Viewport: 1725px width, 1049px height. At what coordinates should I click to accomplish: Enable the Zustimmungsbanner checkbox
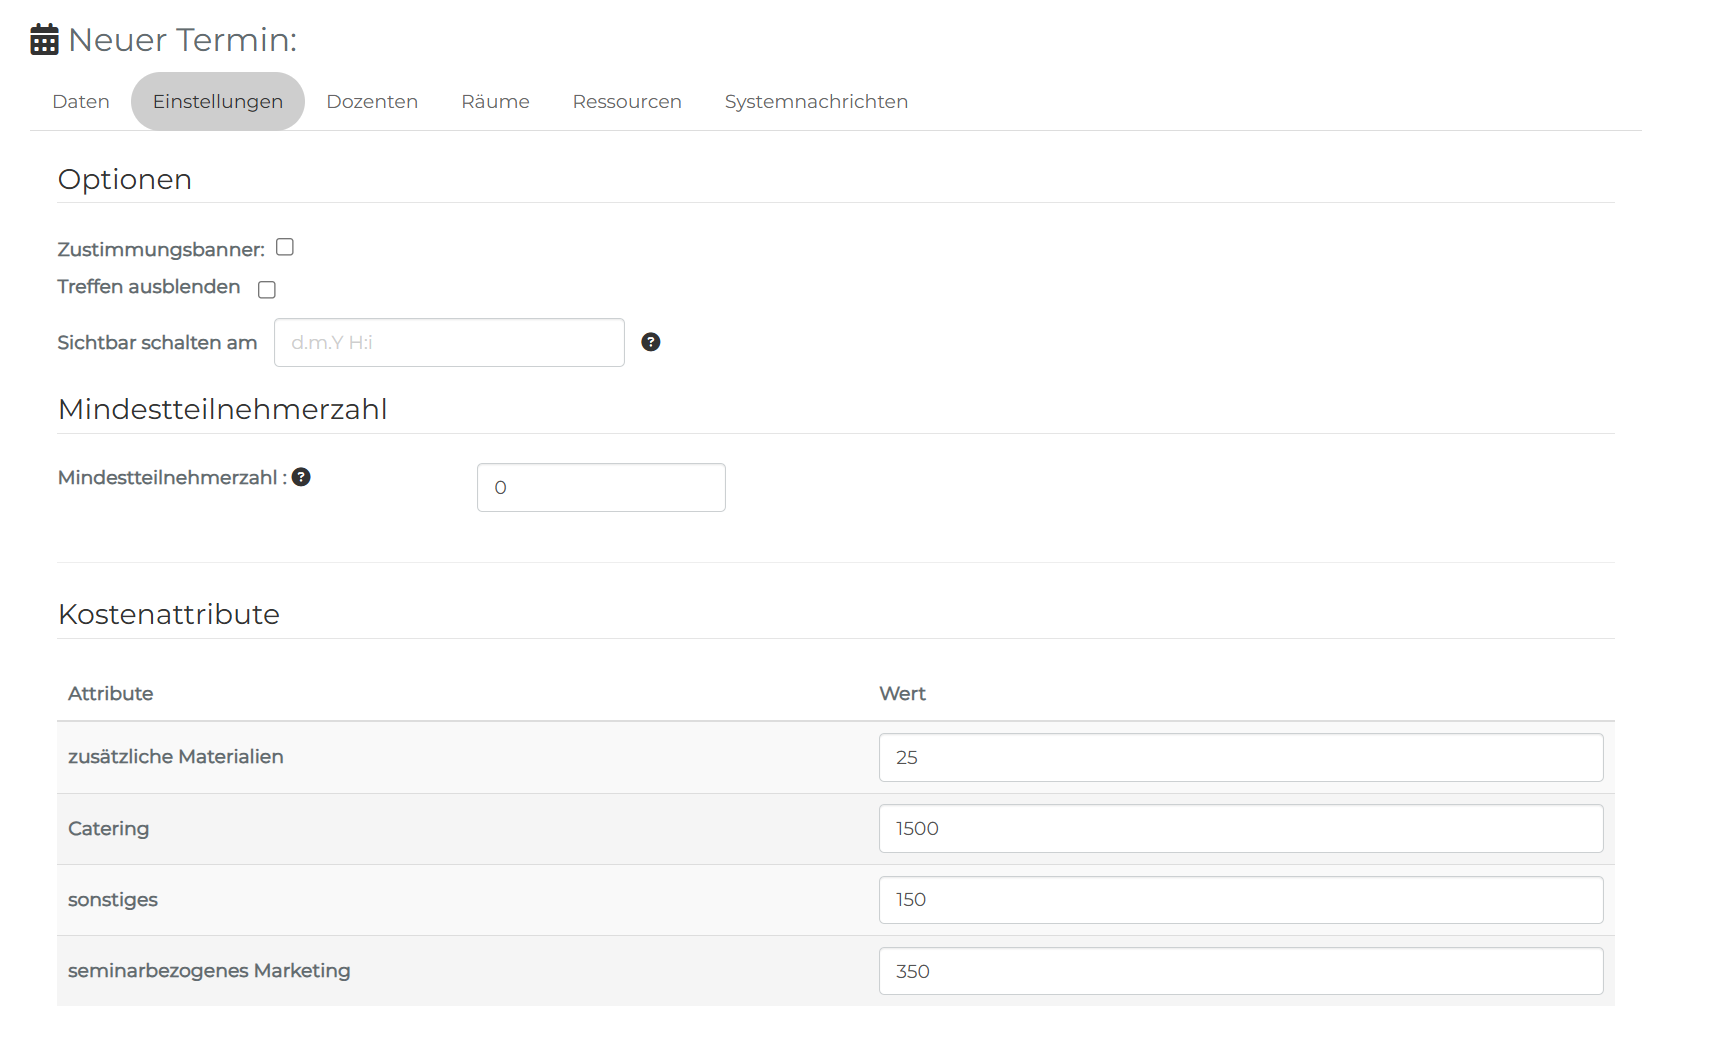coord(285,247)
